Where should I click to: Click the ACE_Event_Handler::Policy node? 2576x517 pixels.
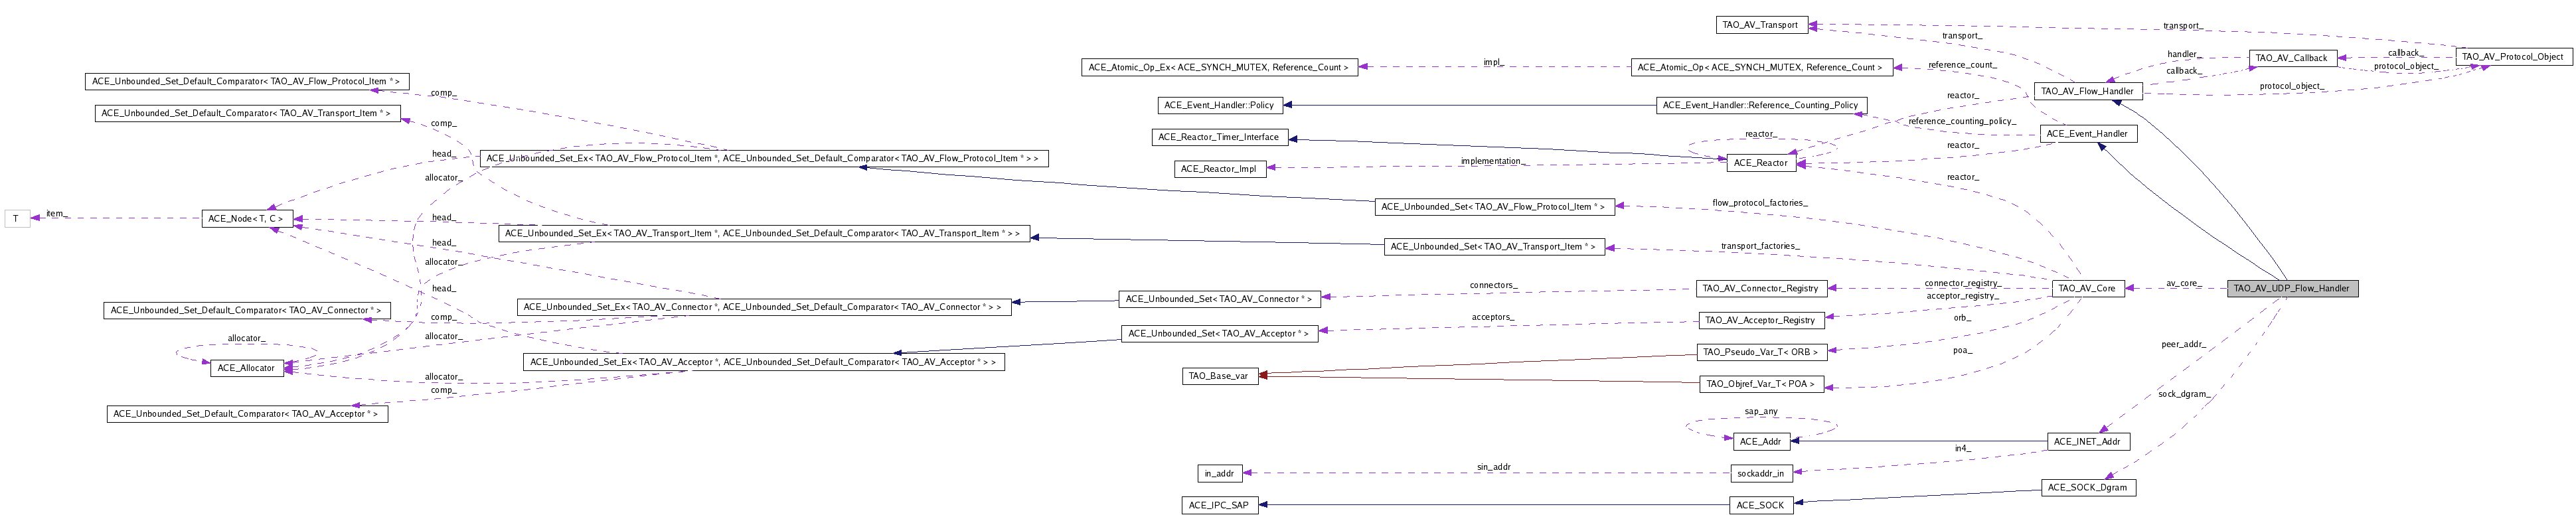[x=1221, y=105]
